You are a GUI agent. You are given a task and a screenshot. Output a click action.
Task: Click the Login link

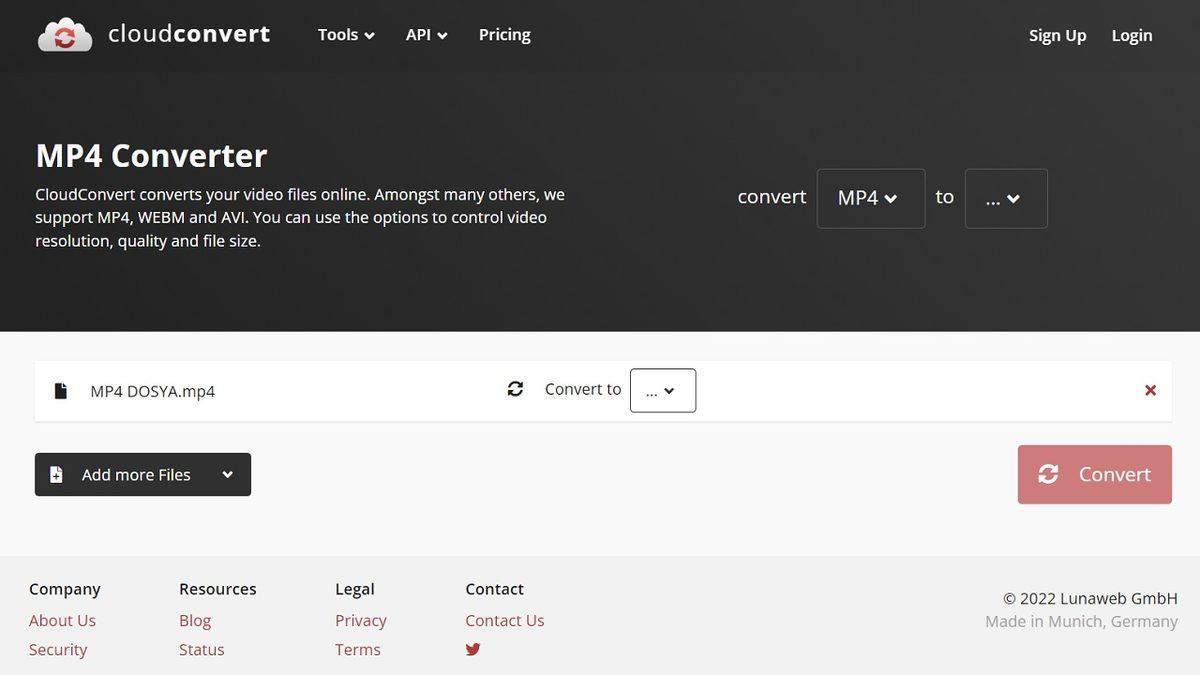1131,35
